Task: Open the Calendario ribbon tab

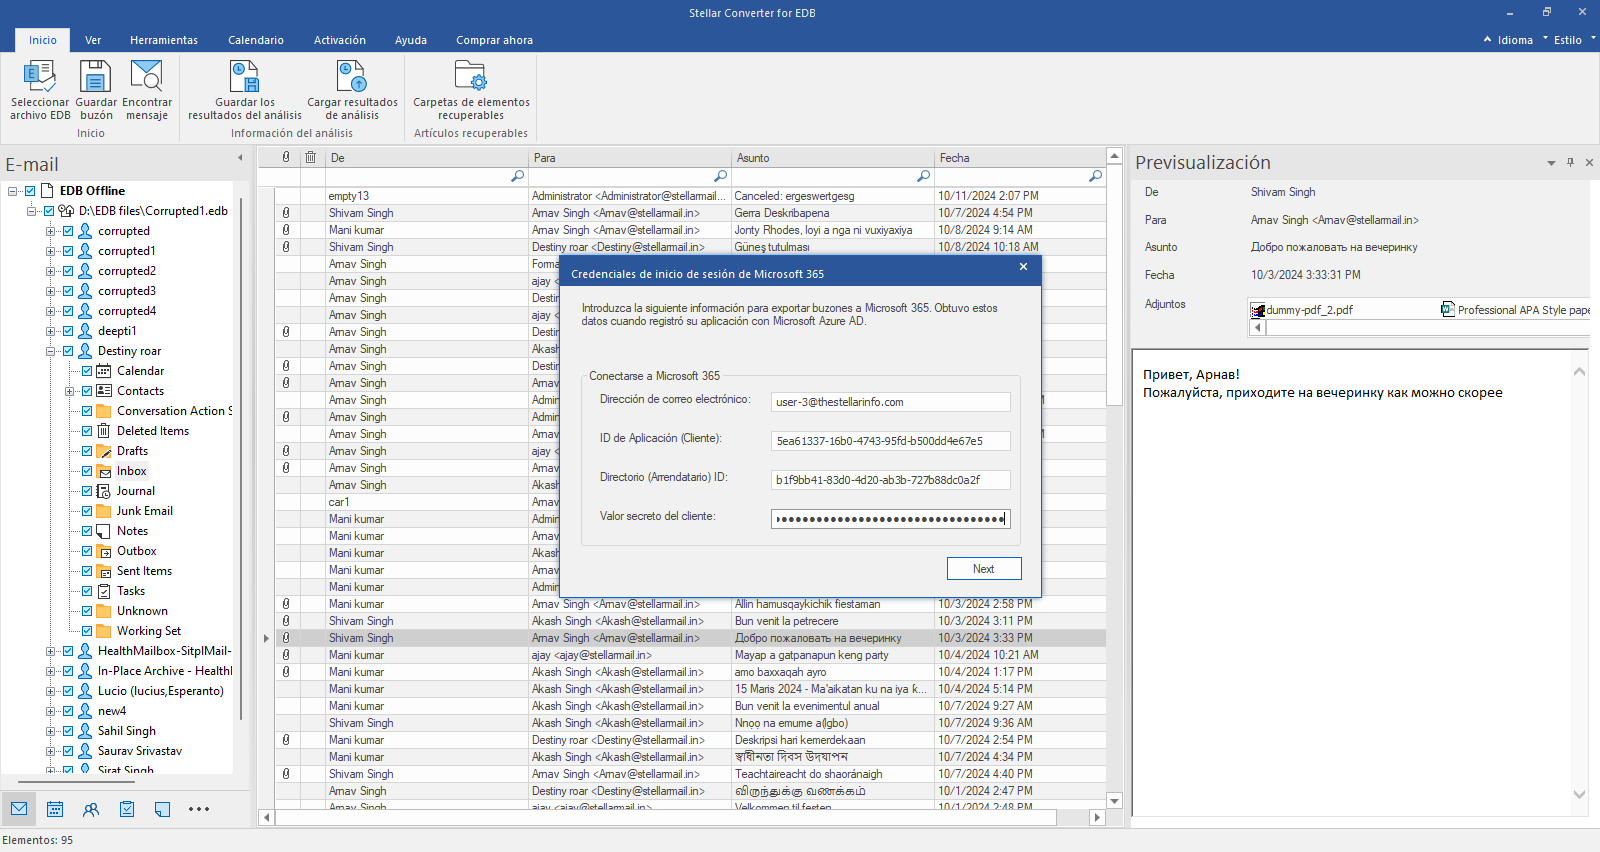Action: [x=256, y=40]
